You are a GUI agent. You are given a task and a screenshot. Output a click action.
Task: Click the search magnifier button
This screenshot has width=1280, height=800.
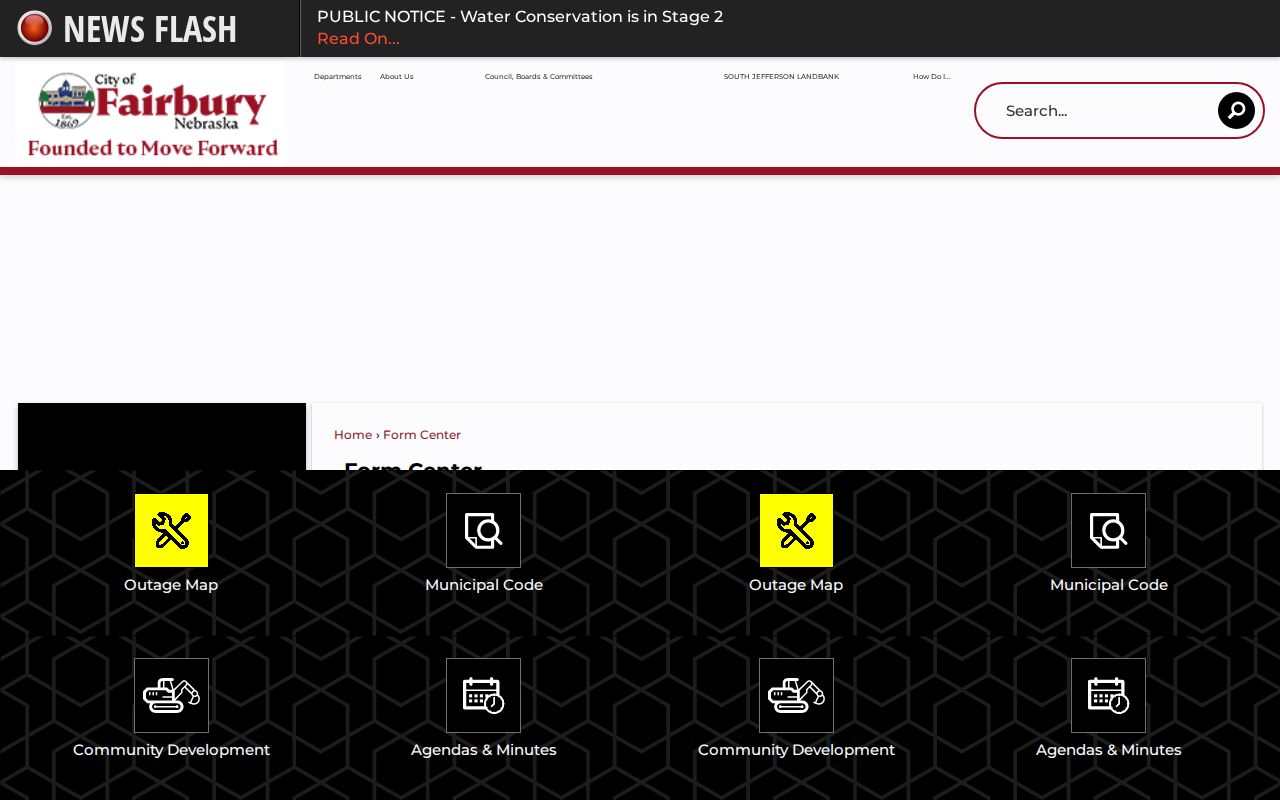(x=1236, y=110)
